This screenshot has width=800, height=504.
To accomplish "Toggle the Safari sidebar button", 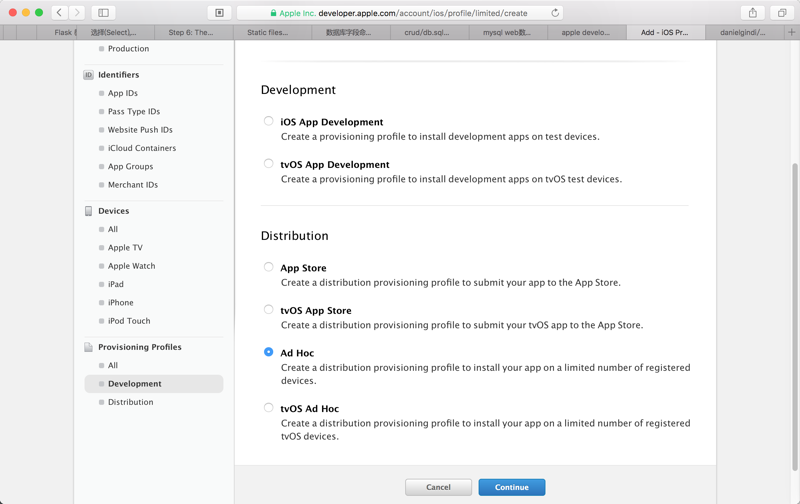I will [103, 13].
